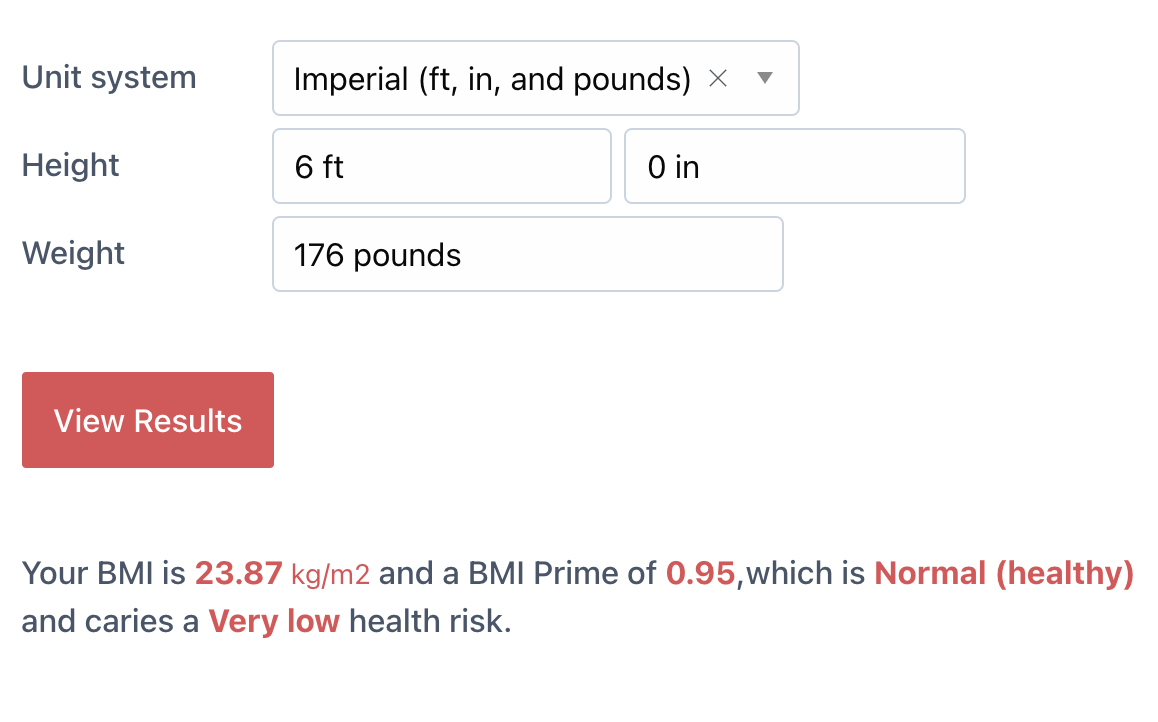Image resolution: width=1158 pixels, height=722 pixels.
Task: Click the dropdown chevron next to the clear icon
Action: coord(765,78)
